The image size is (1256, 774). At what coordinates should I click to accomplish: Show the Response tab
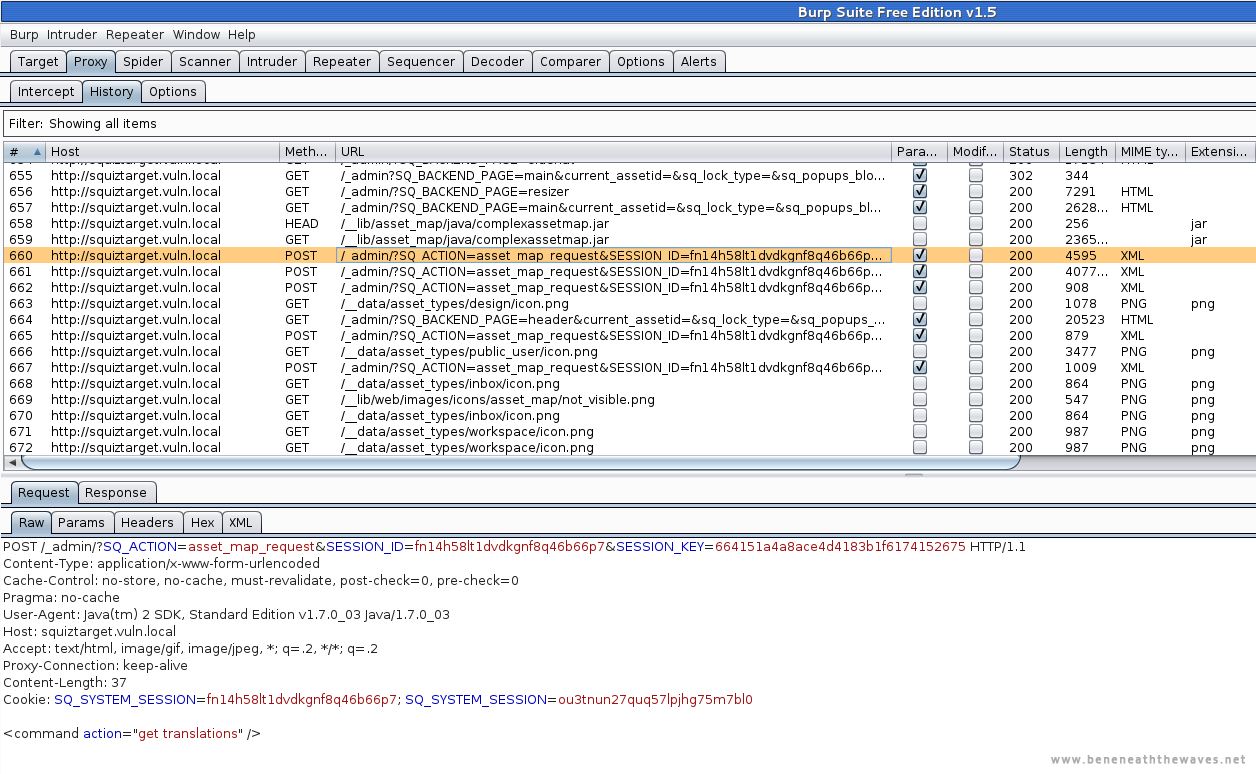[x=116, y=492]
